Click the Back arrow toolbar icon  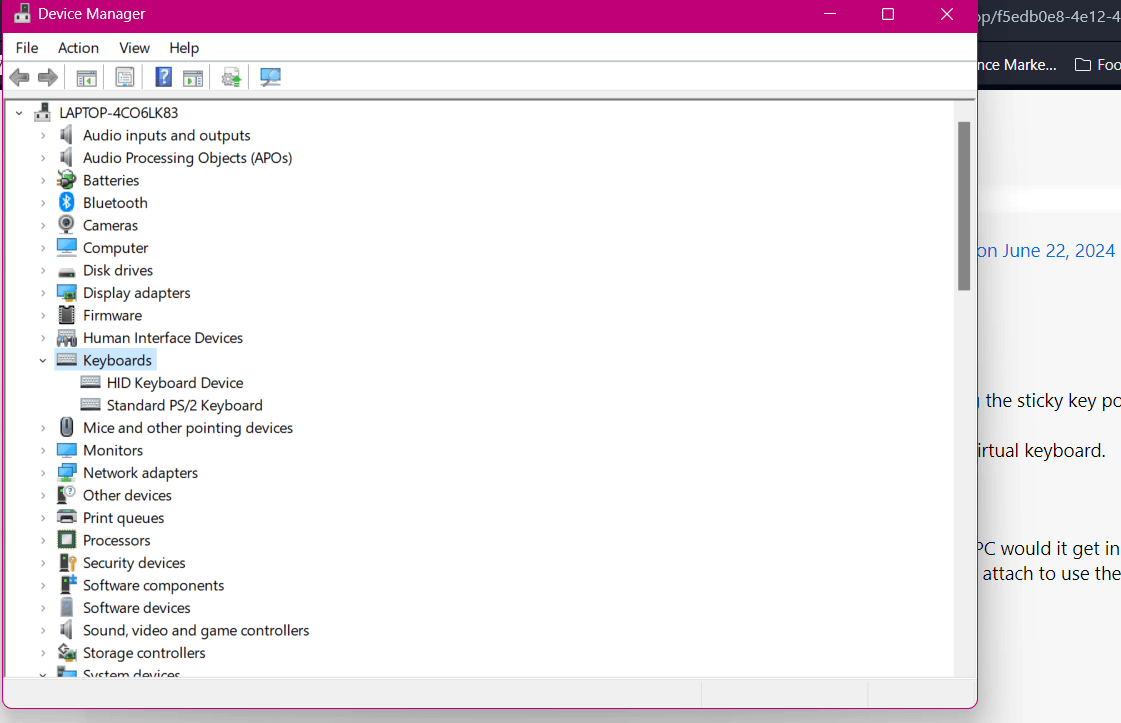[19, 77]
